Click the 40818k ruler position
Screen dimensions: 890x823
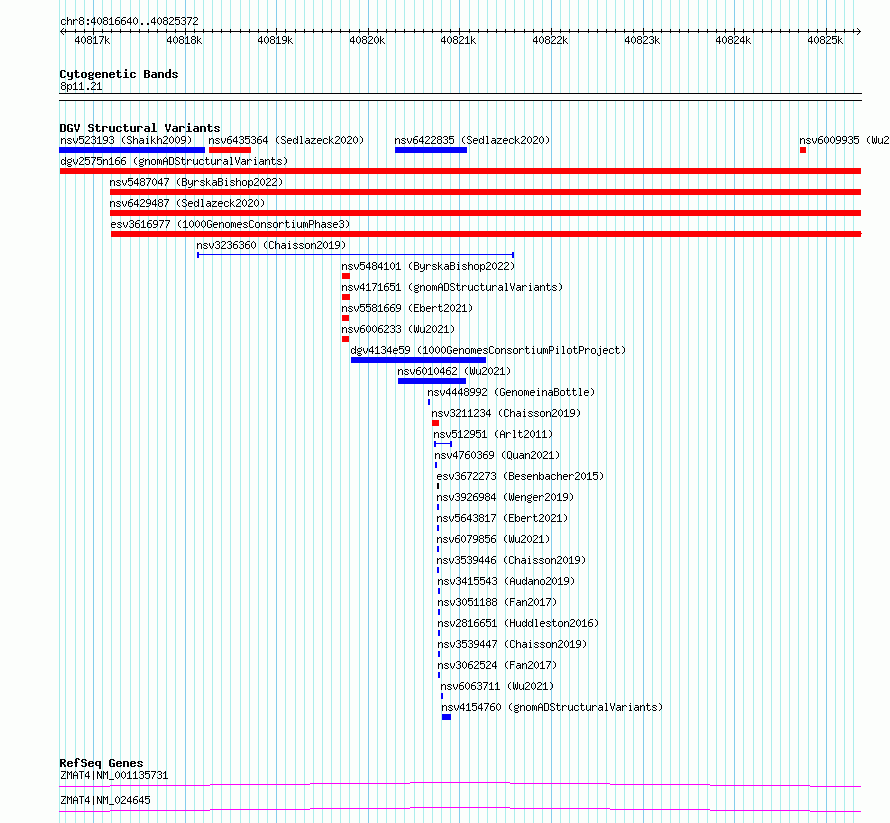pyautogui.click(x=184, y=40)
